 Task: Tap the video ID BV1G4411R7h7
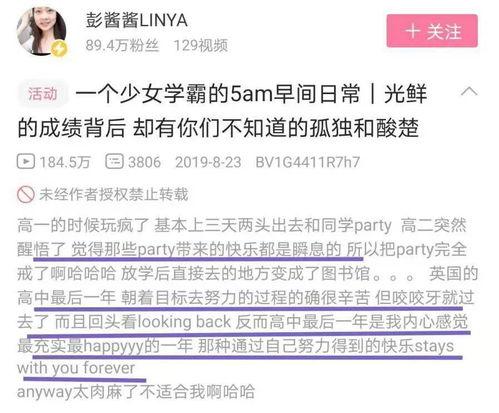coord(308,162)
